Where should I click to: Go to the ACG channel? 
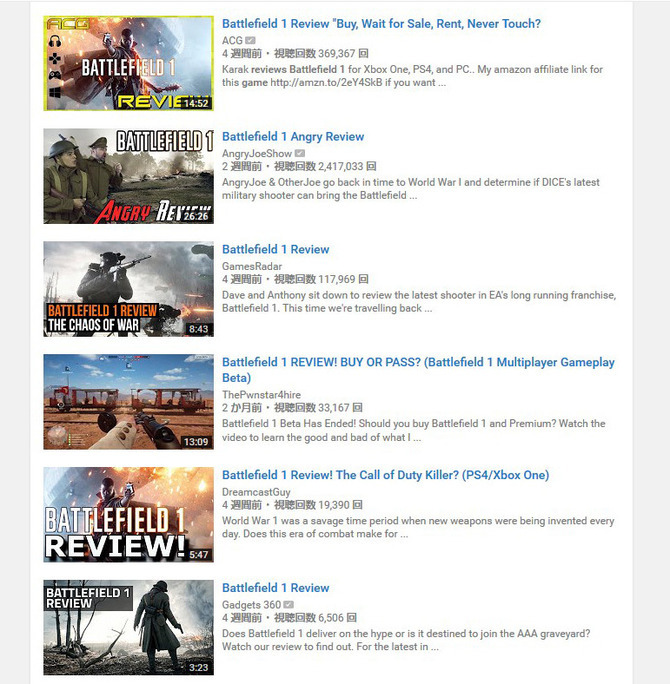coord(232,41)
